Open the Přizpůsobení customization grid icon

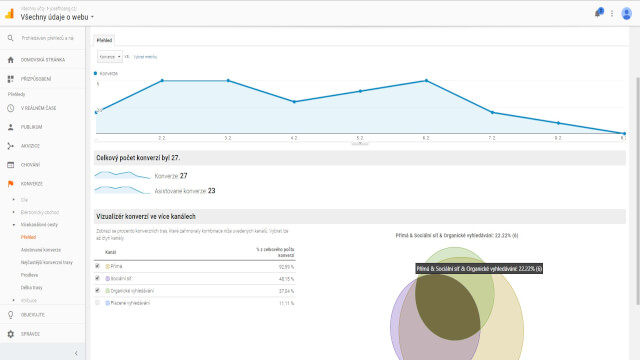[11, 79]
